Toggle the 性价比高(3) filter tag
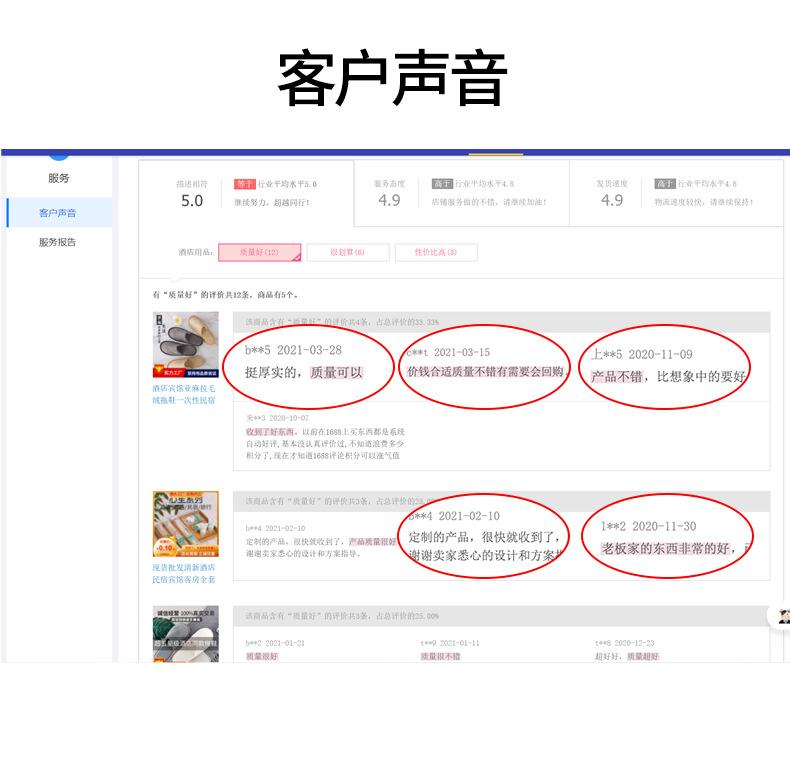This screenshot has height=774, width=790. point(436,253)
